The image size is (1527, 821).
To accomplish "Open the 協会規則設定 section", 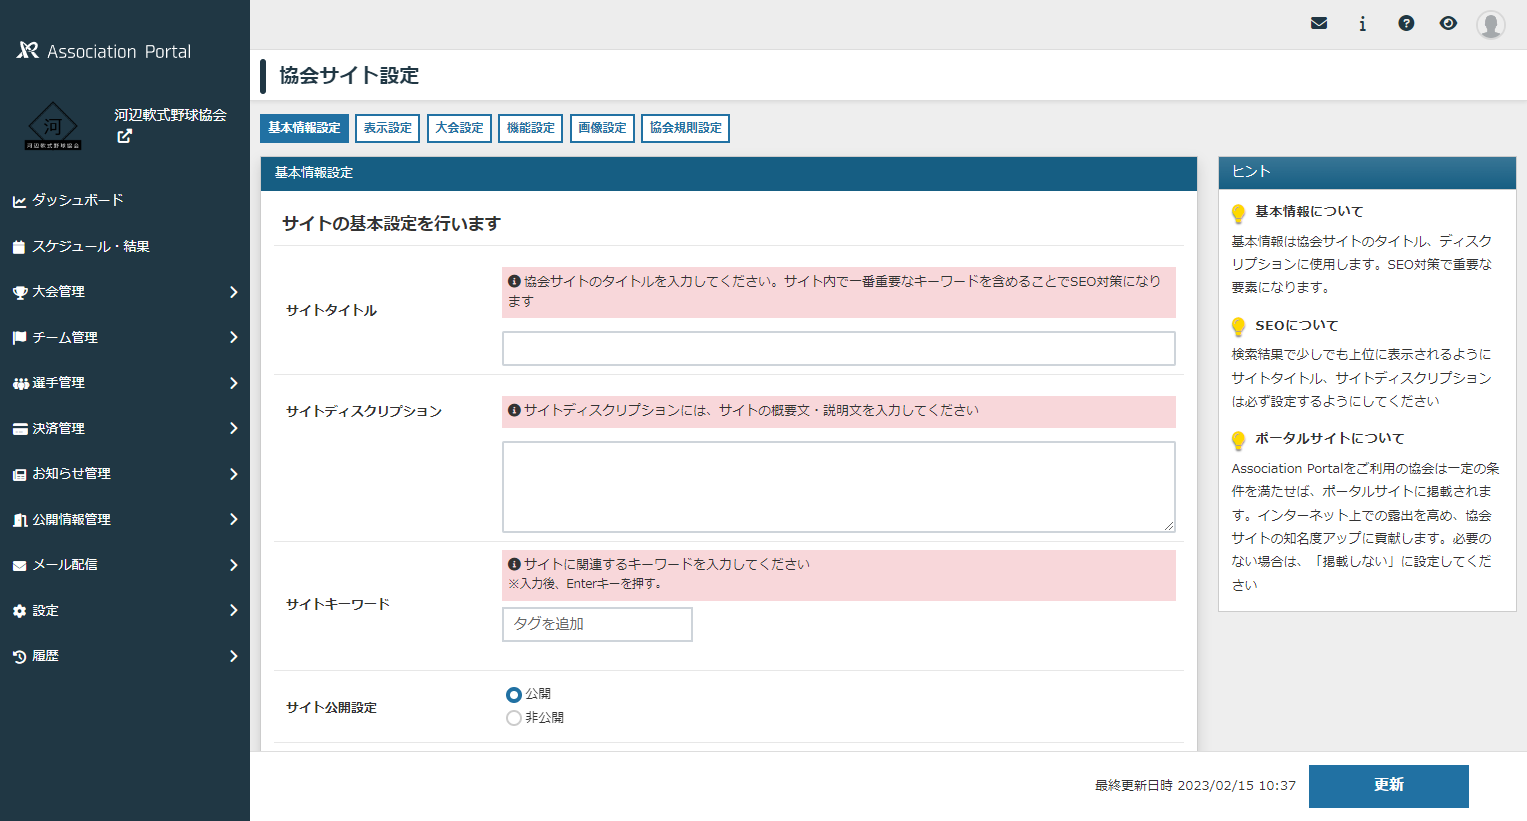I will (685, 128).
